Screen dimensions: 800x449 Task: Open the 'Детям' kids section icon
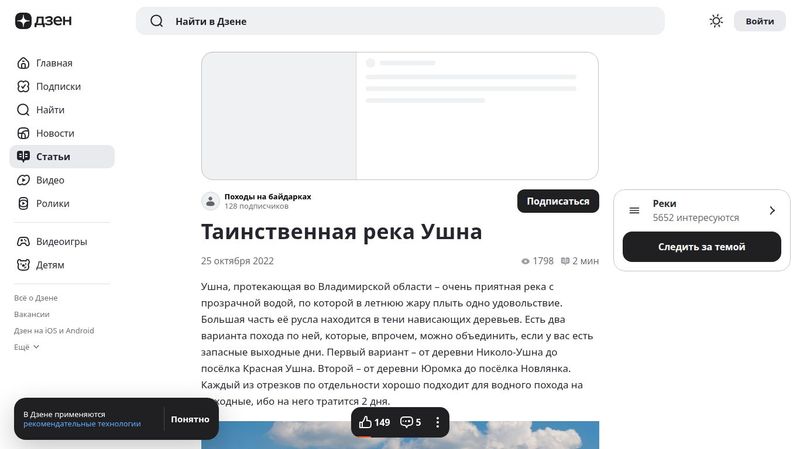24,265
